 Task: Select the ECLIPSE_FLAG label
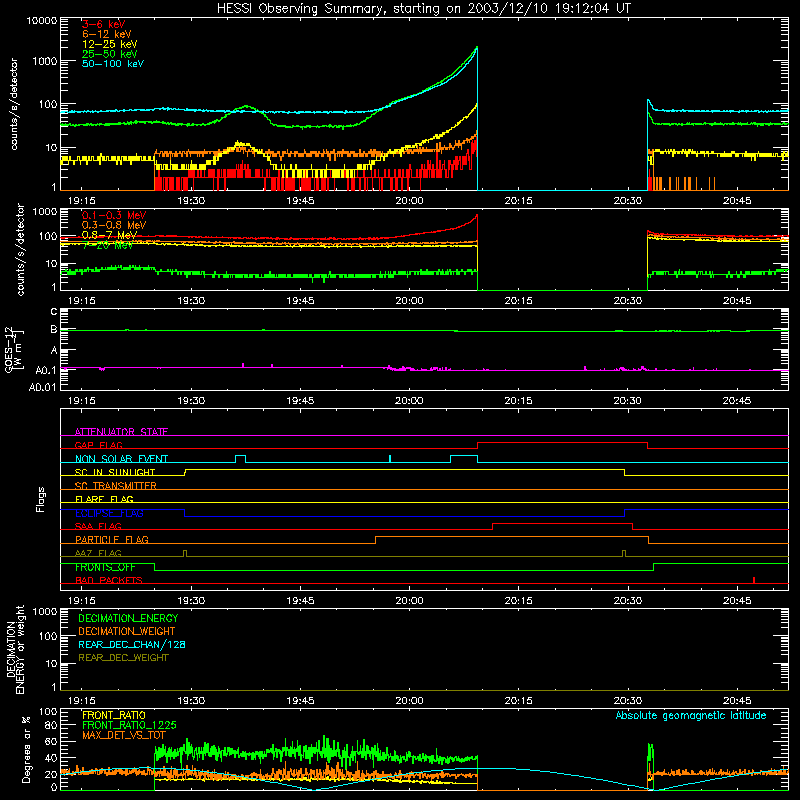(x=109, y=513)
